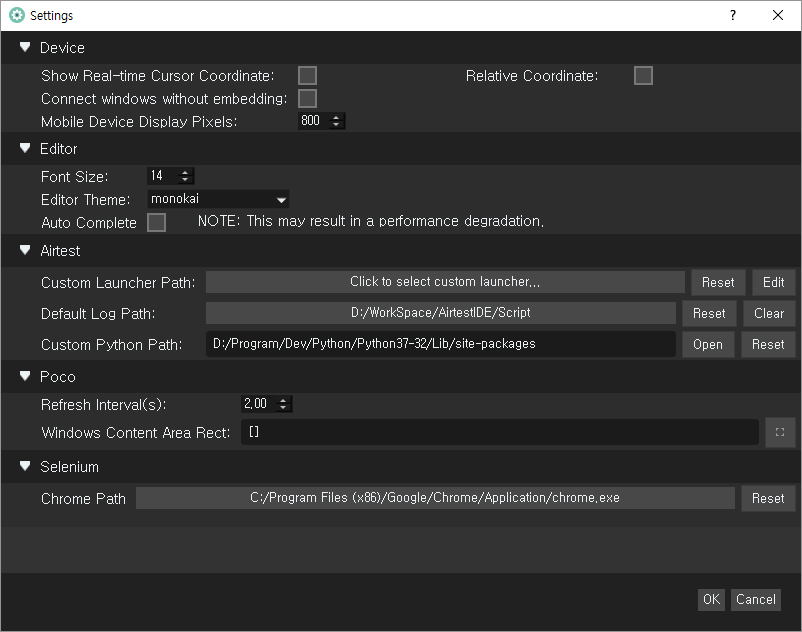This screenshot has height=632, width=802.
Task: Click the Settings gear icon in title bar
Action: [x=16, y=15]
